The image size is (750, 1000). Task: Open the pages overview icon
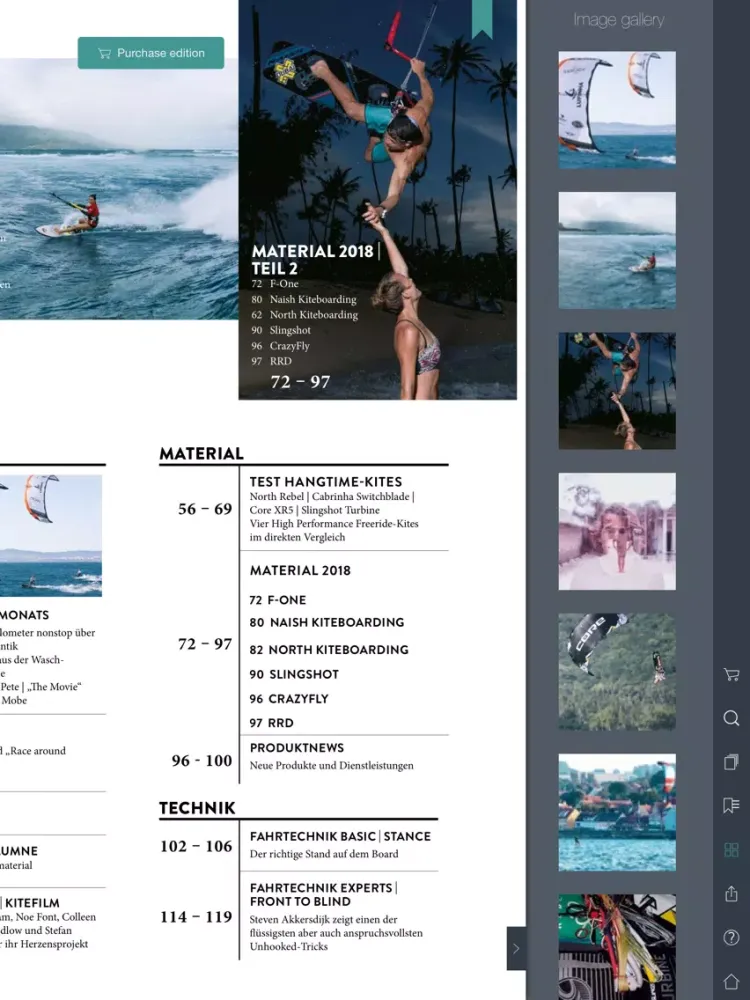pos(731,761)
